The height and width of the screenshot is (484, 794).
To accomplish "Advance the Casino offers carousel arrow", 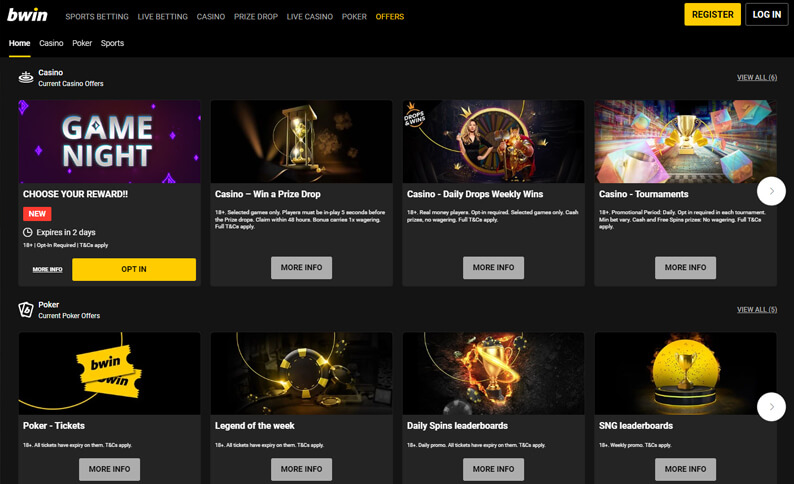I will coord(771,191).
